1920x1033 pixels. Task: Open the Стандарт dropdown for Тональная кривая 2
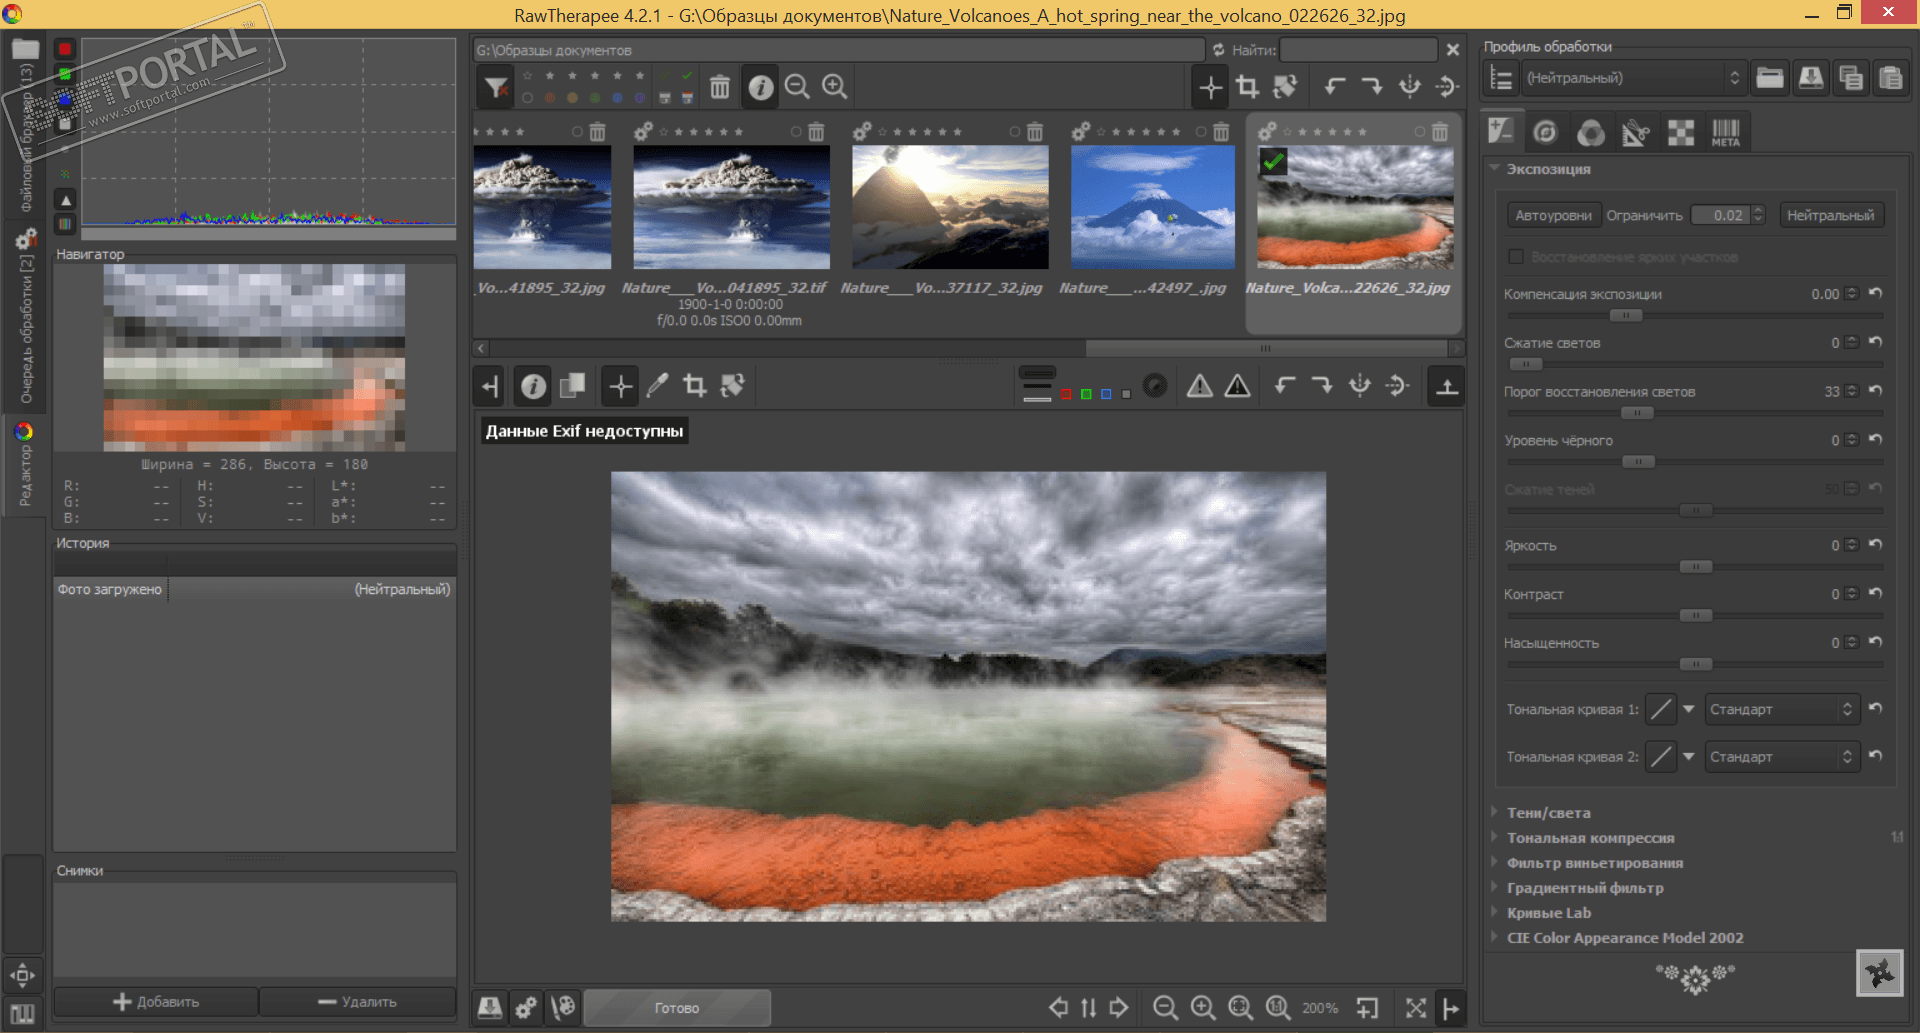click(x=1782, y=757)
